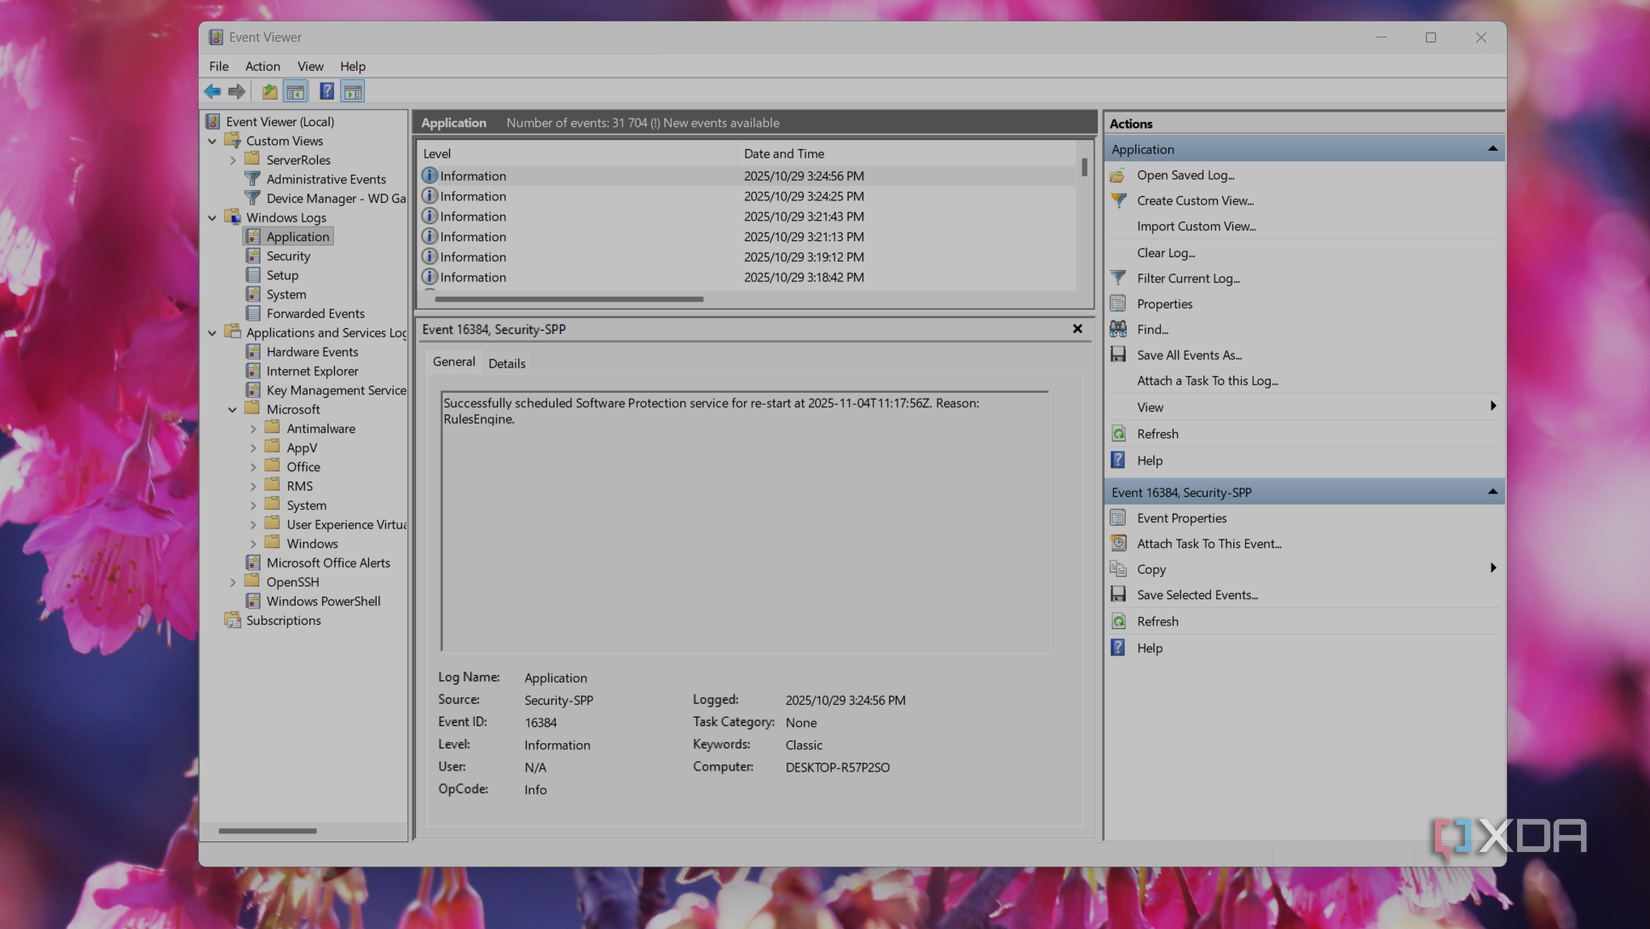1650x929 pixels.
Task: Toggle the action pane visibility
Action: point(352,91)
